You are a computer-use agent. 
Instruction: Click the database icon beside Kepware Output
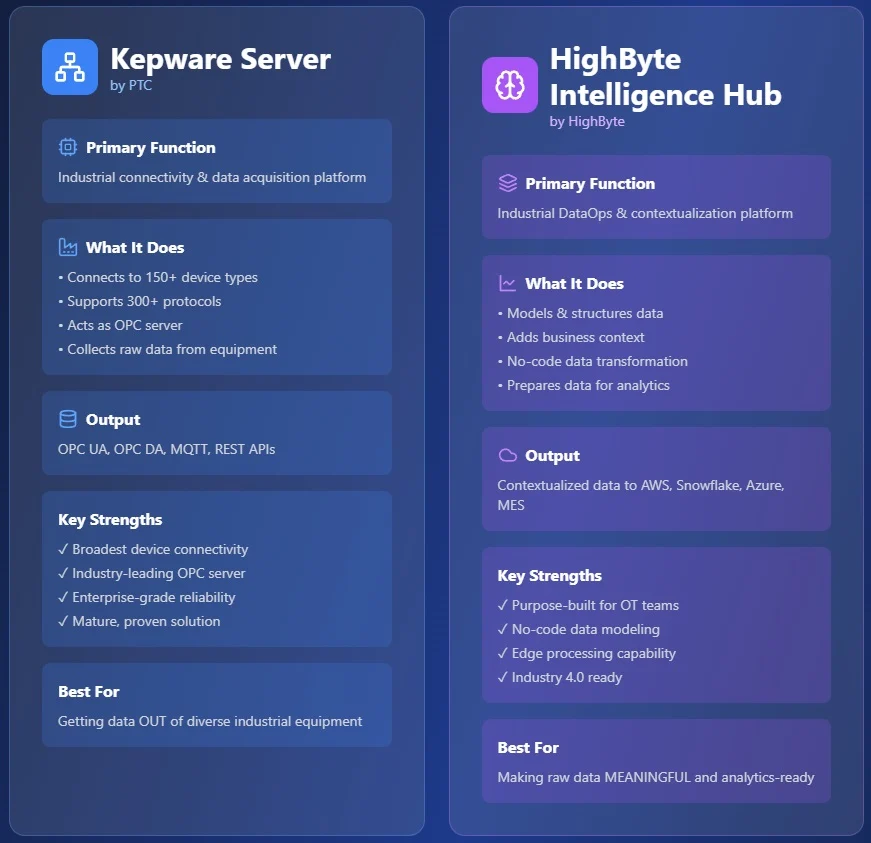[x=68, y=419]
